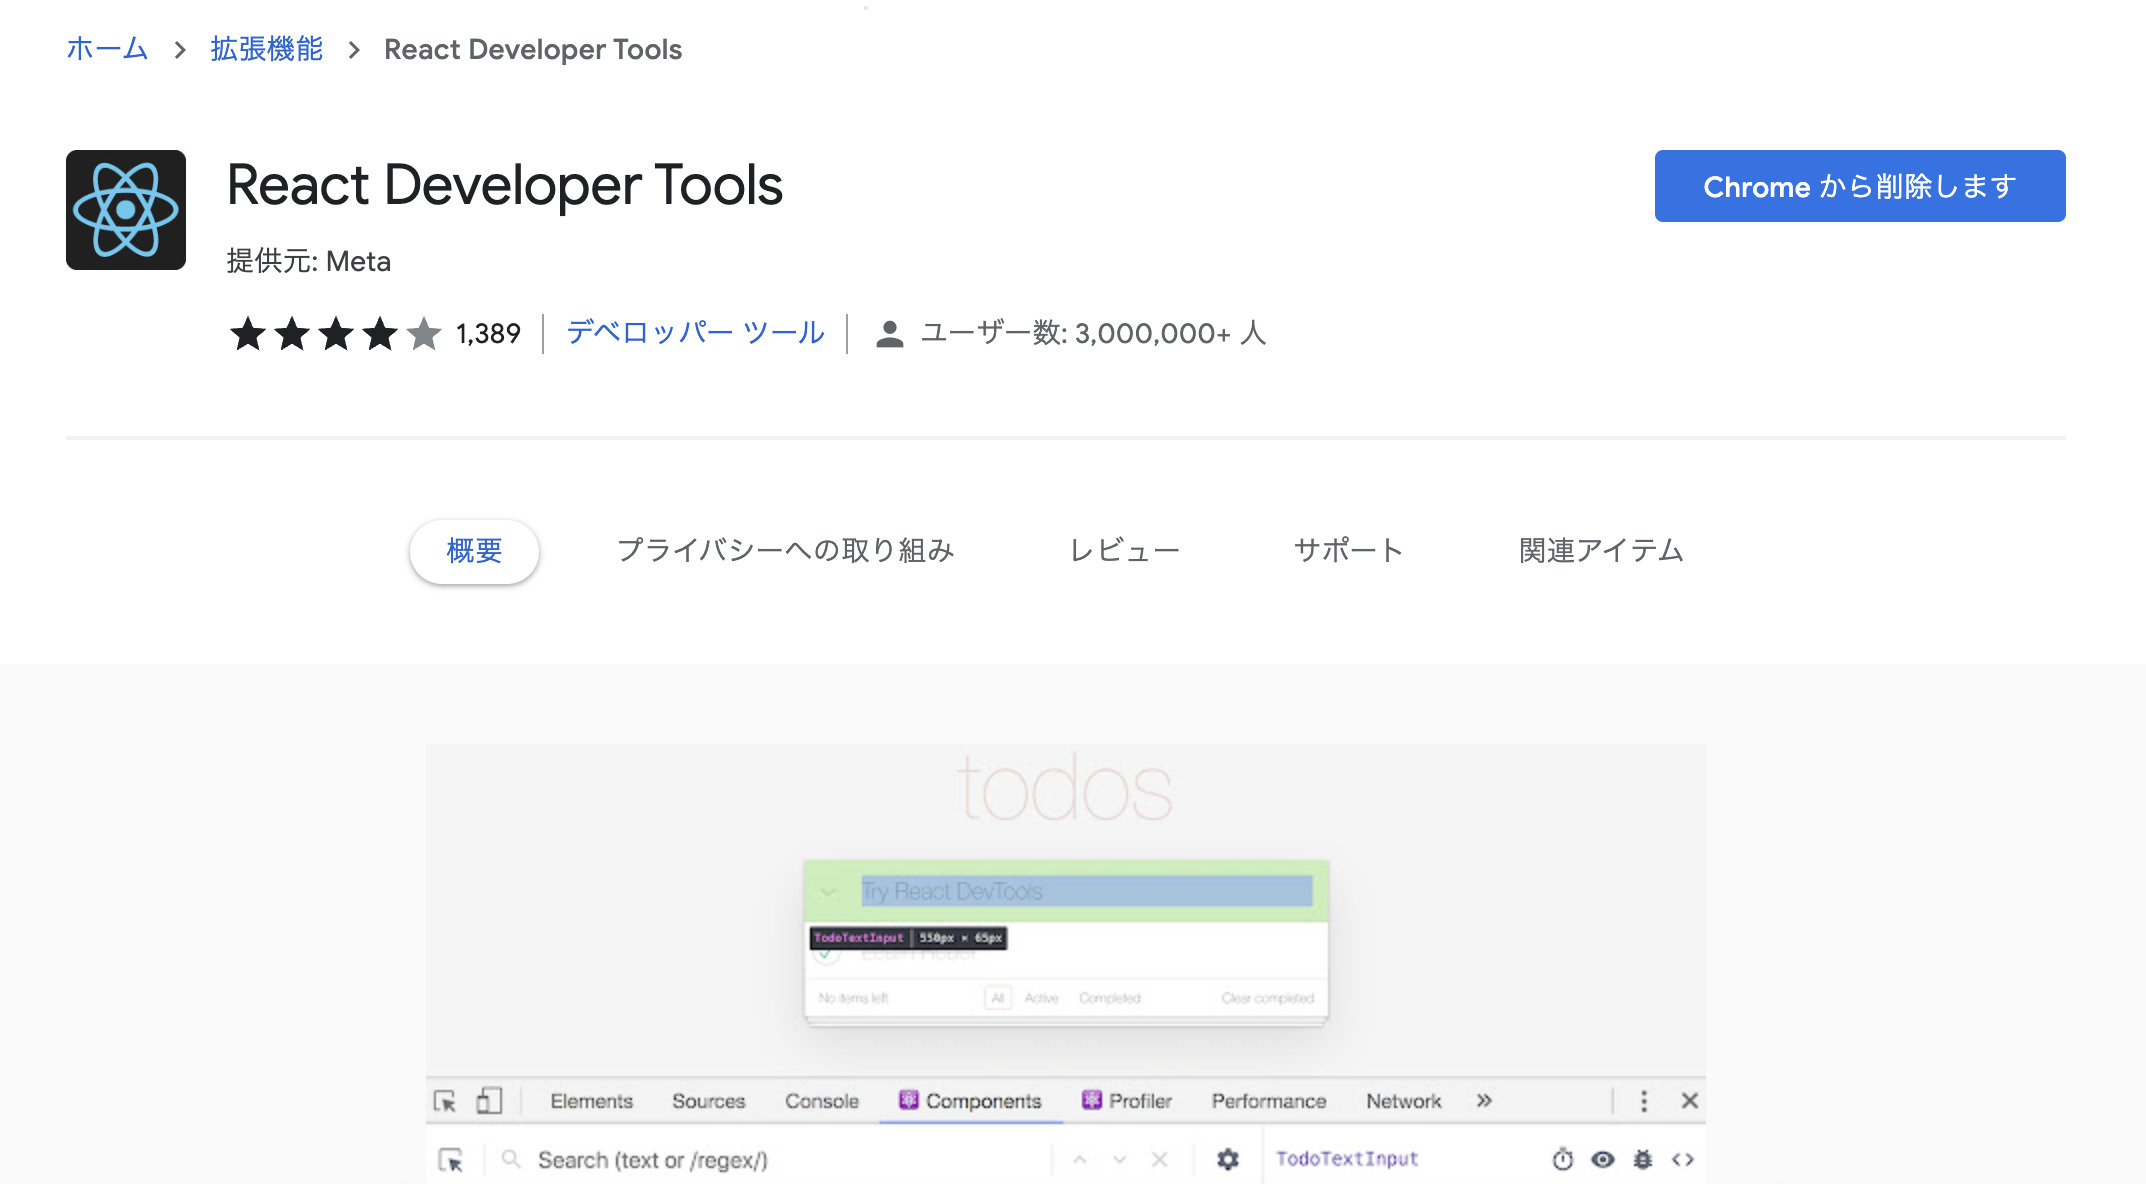The image size is (2146, 1184).
Task: Click the React Developer Tools atom logo
Action: 126,210
